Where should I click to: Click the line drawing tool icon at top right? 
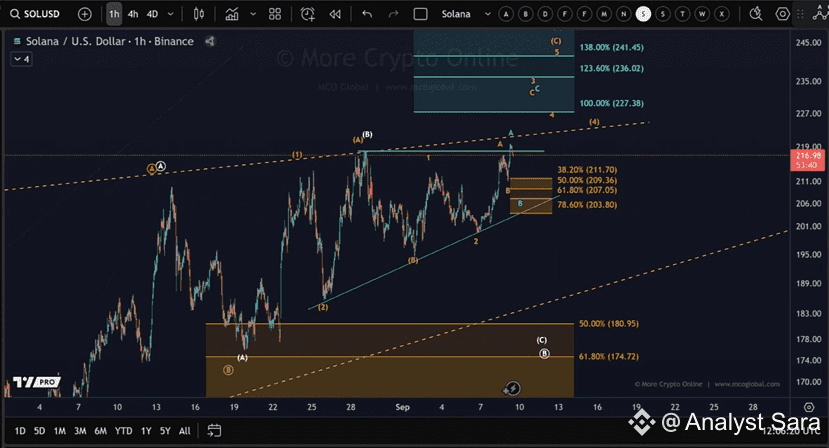(819, 14)
